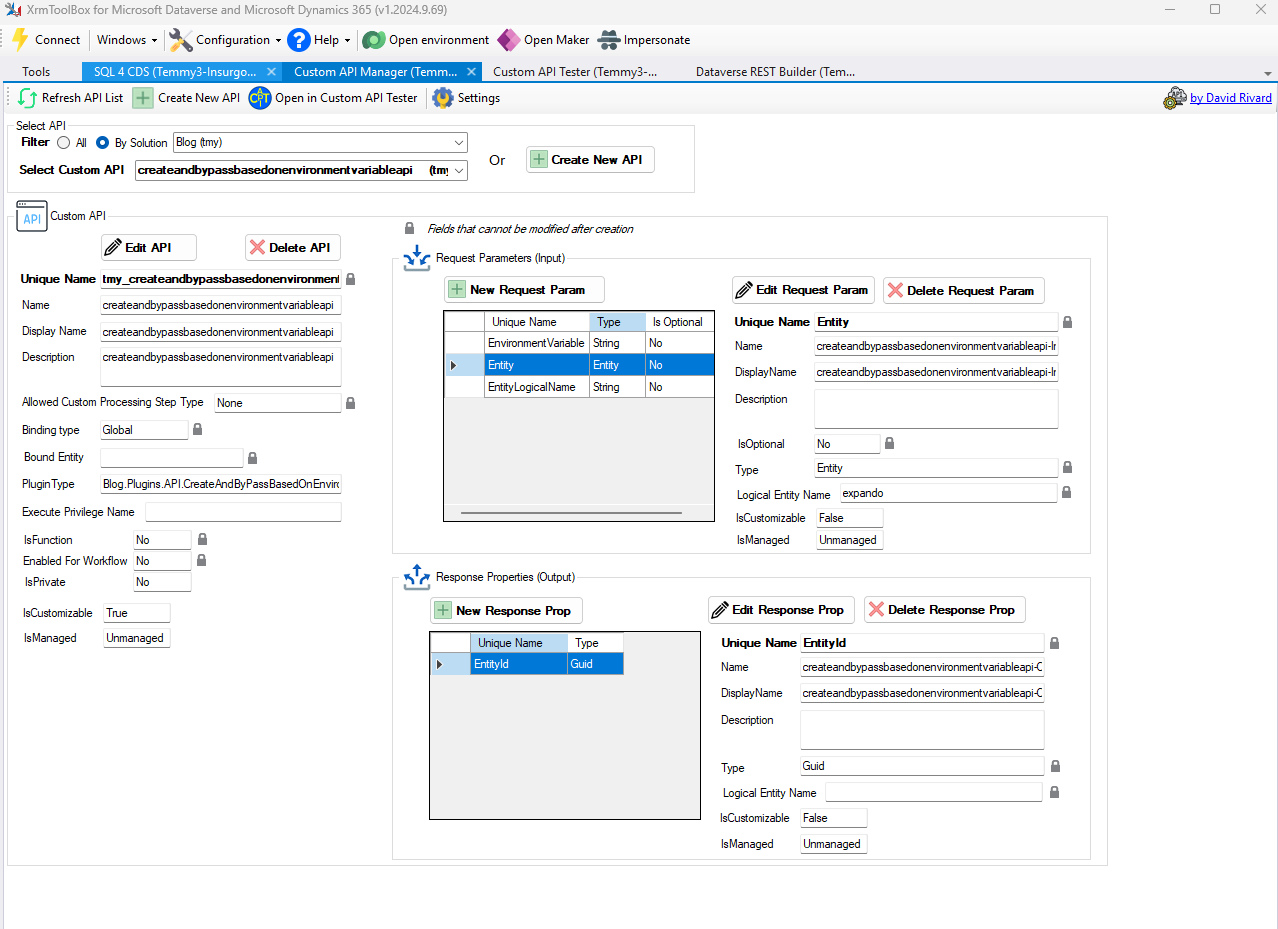
Task: Switch to the Tools tab
Action: (36, 72)
